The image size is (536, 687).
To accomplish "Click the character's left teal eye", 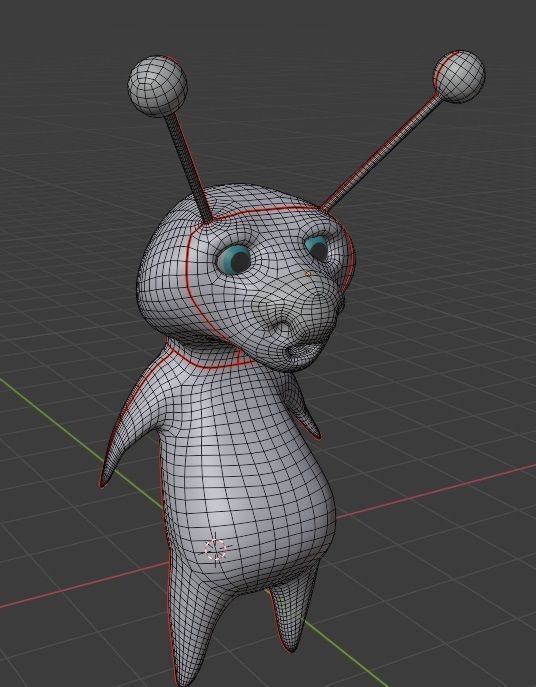I will [234, 259].
